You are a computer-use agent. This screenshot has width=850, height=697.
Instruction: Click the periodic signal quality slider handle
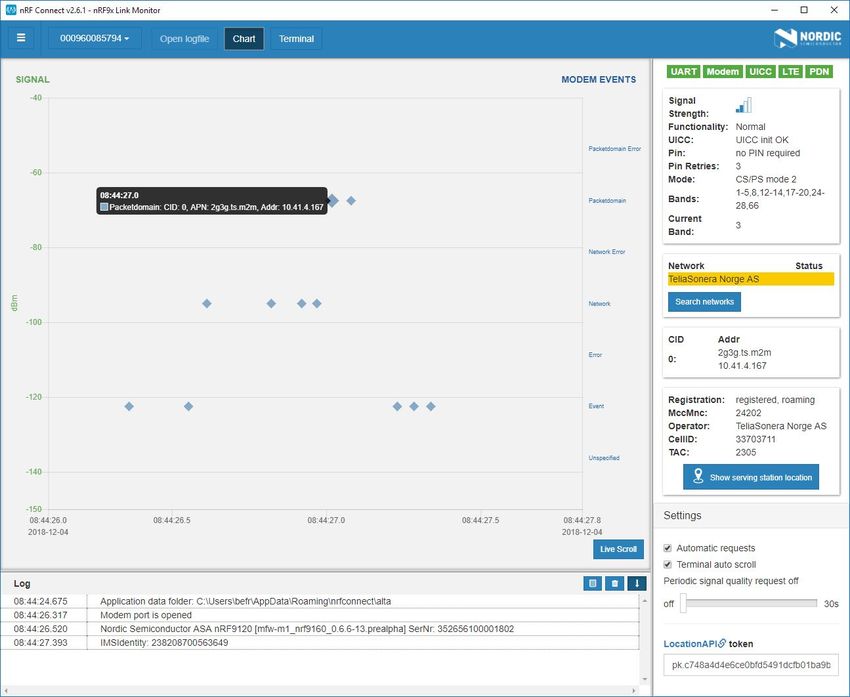(x=683, y=603)
